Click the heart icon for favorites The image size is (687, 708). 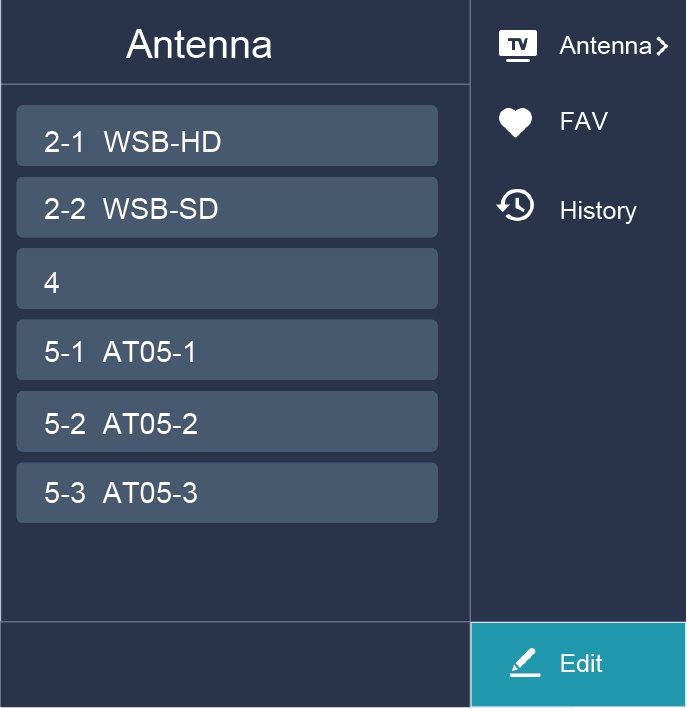point(516,123)
